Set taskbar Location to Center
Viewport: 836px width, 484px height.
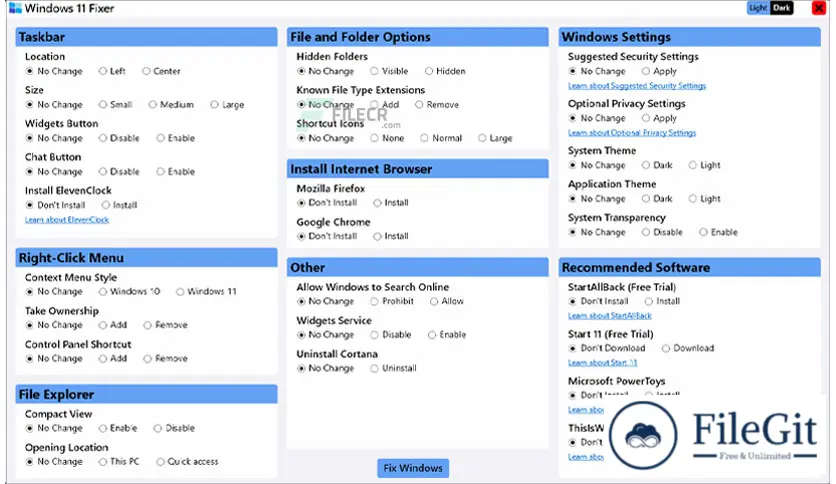[x=161, y=71]
